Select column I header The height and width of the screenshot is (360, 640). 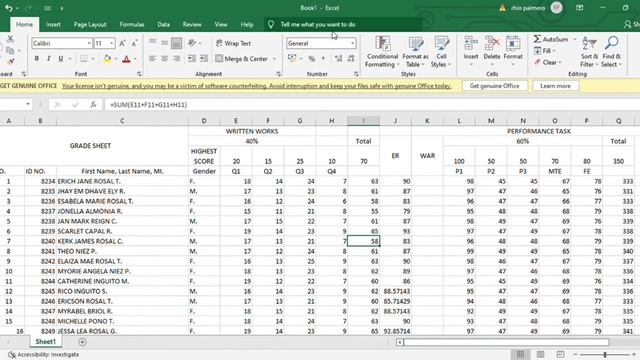tap(363, 121)
